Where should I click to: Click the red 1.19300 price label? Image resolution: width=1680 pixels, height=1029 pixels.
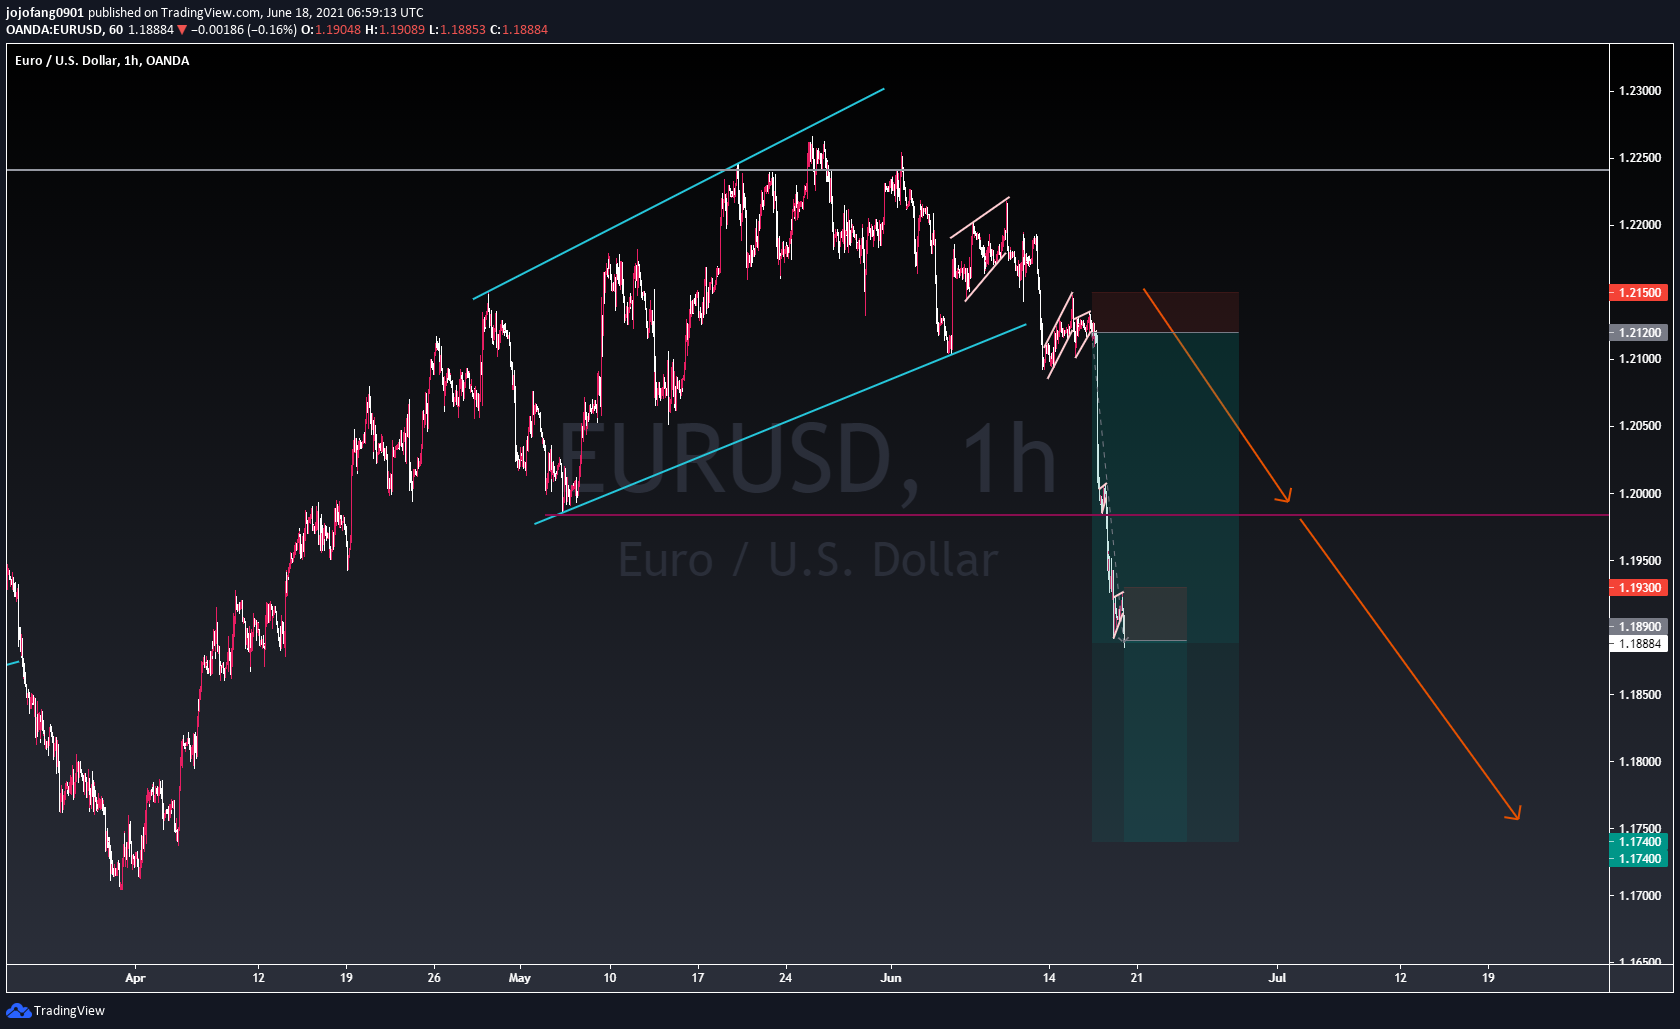point(1638,588)
